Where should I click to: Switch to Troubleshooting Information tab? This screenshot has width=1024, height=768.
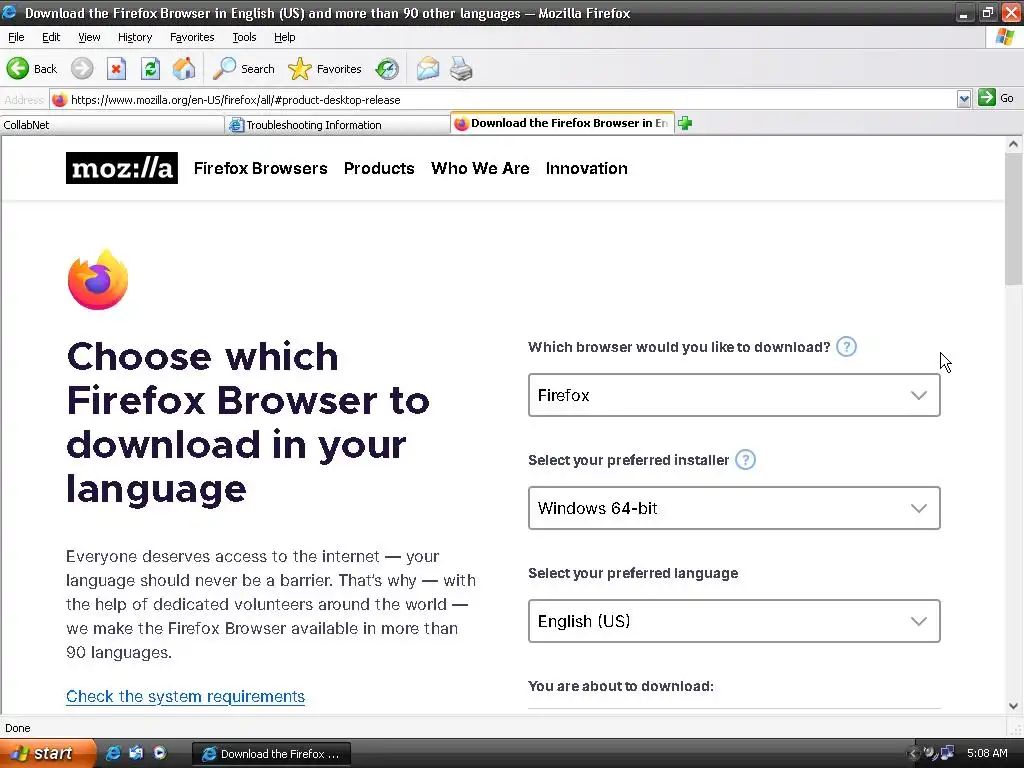click(x=338, y=125)
